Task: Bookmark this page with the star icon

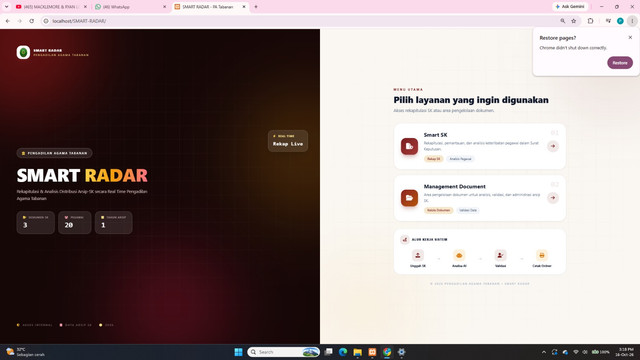Action: click(x=573, y=21)
